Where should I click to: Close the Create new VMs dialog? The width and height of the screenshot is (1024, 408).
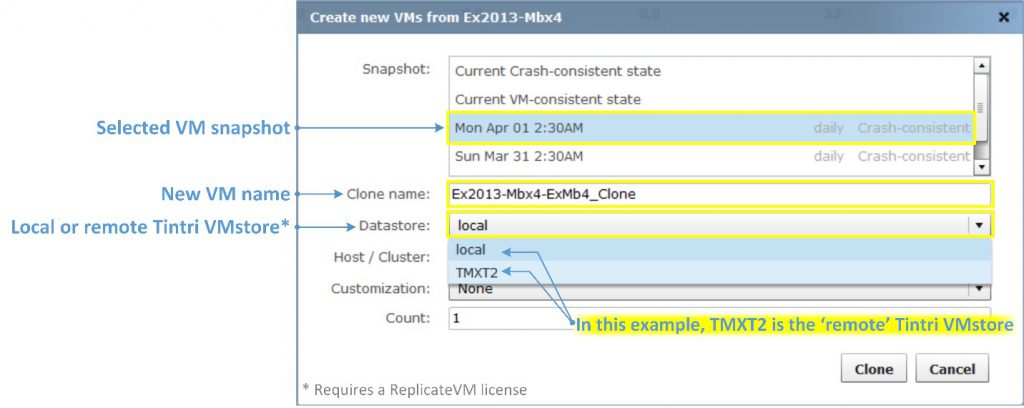[1003, 17]
